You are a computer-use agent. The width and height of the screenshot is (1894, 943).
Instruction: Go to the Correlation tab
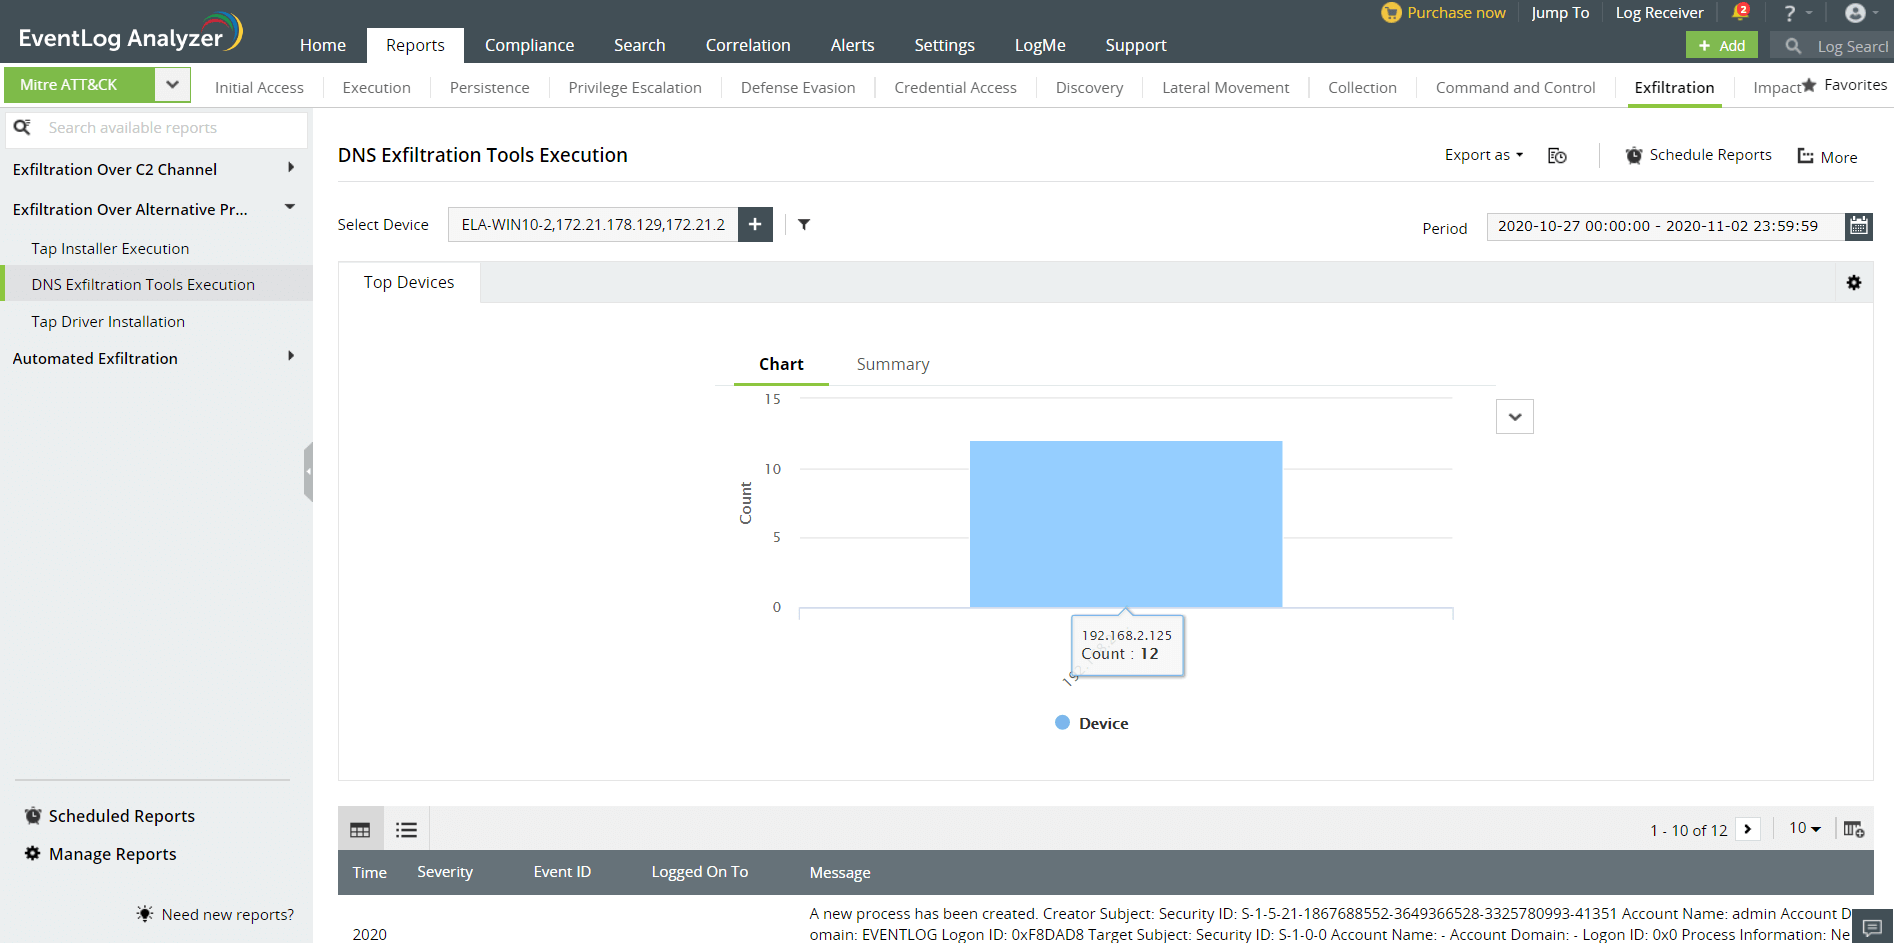coord(748,45)
